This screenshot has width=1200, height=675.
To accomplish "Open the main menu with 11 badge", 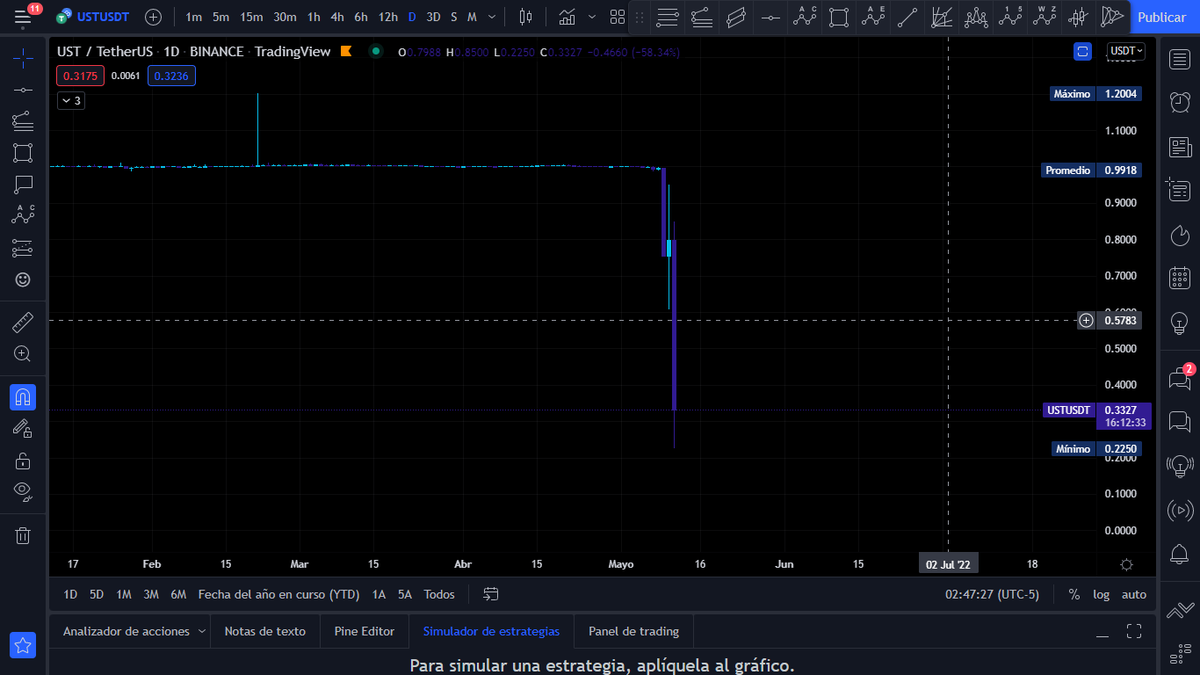I will point(23,16).
